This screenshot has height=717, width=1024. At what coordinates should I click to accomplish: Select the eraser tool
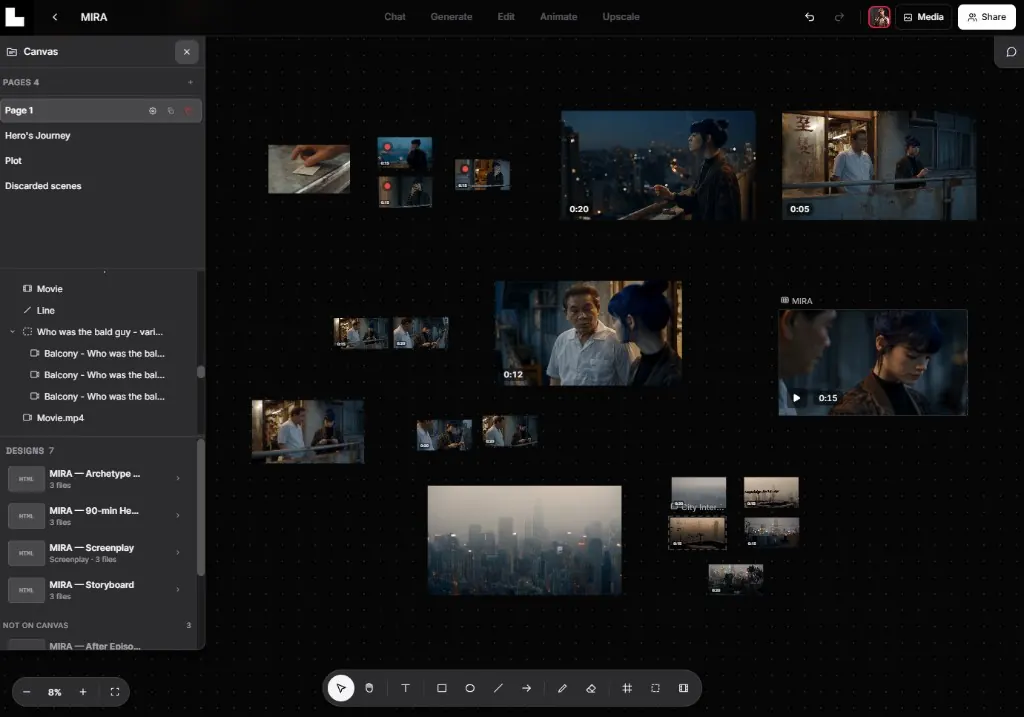pyautogui.click(x=591, y=688)
